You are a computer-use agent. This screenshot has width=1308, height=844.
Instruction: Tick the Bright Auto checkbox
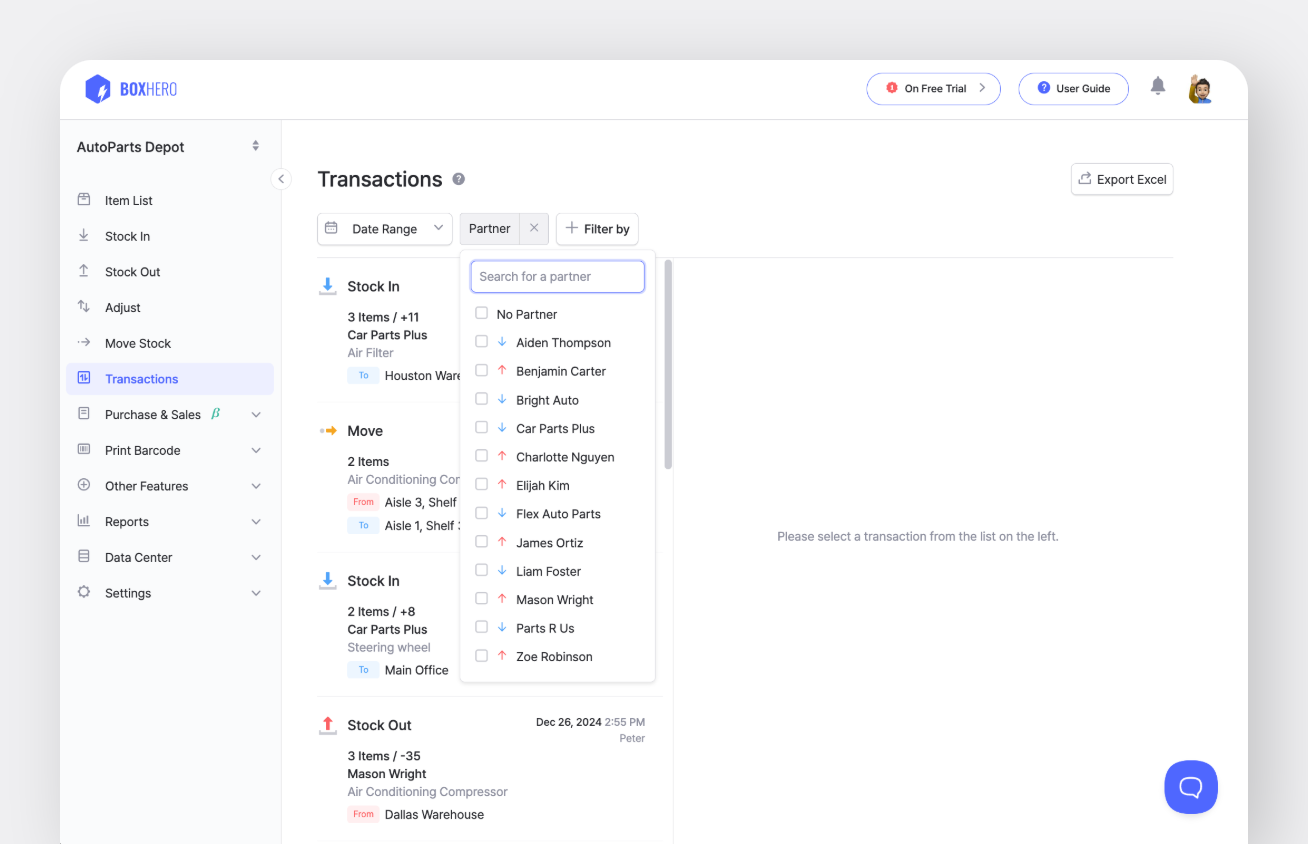482,399
